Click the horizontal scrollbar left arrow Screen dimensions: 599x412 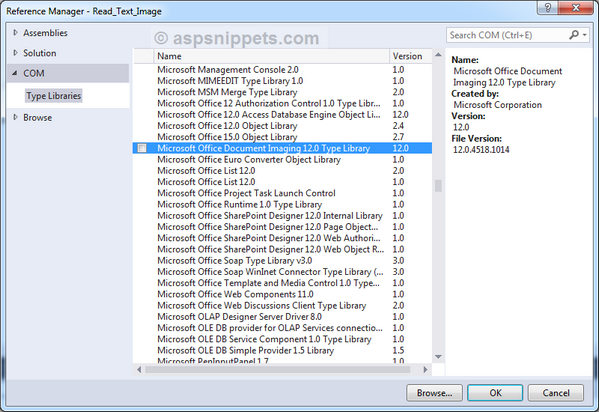(x=139, y=370)
